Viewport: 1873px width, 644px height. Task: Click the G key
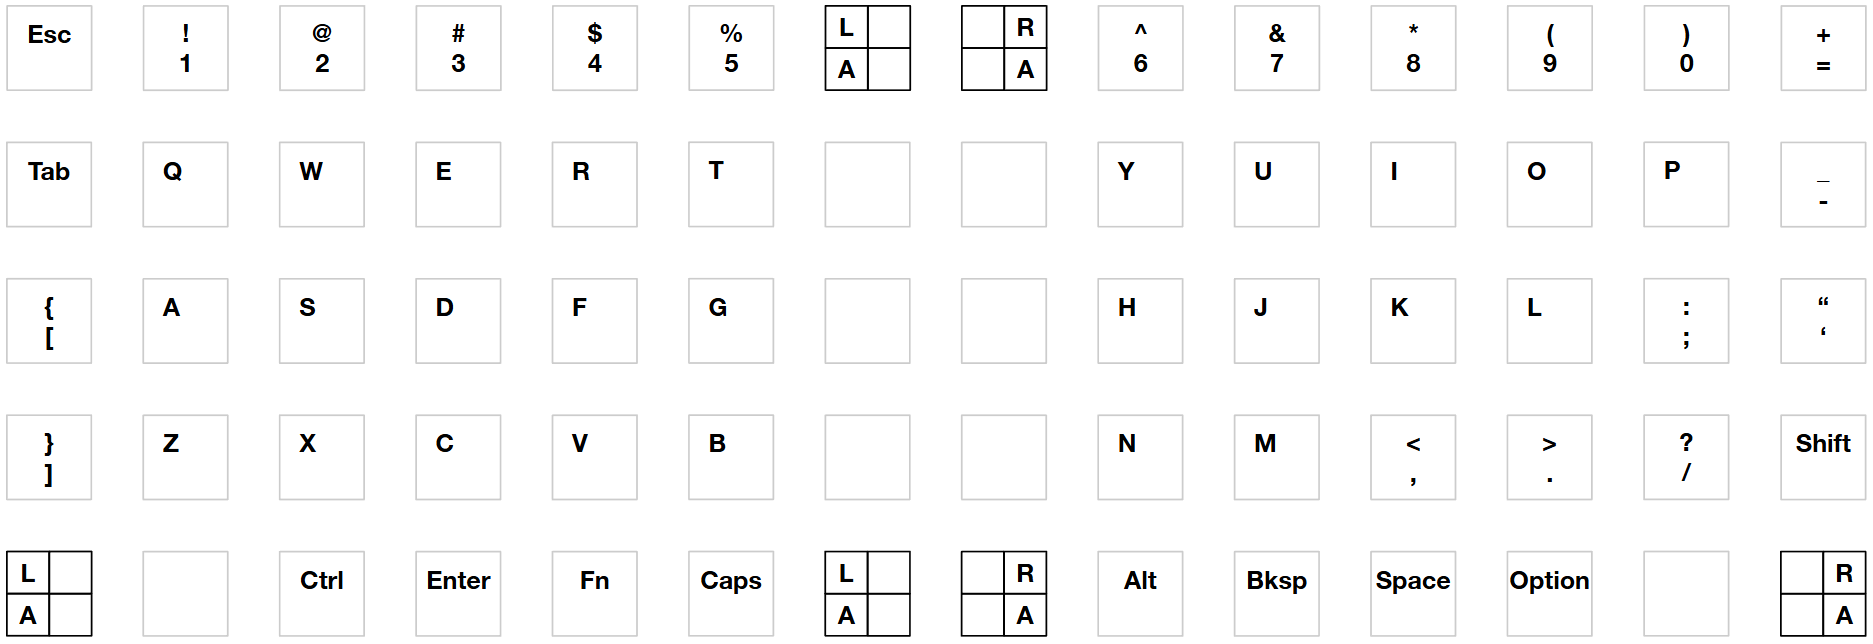(x=731, y=321)
